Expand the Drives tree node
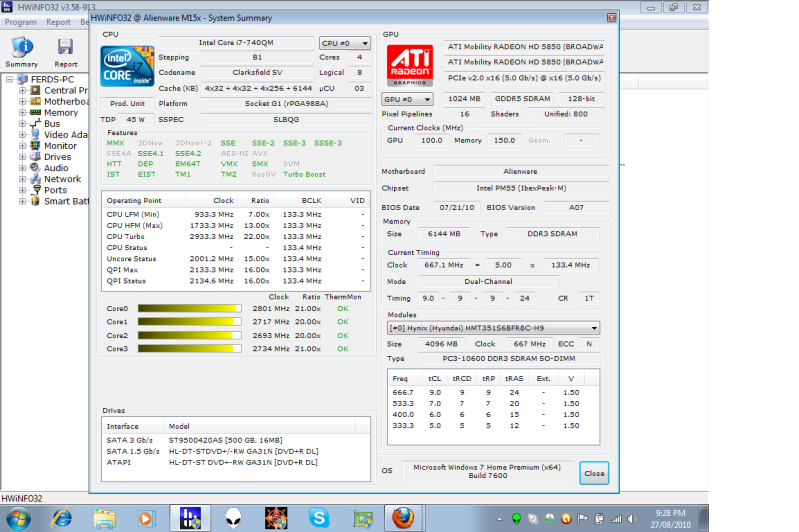Viewport: 799px width, 532px height. (x=22, y=157)
